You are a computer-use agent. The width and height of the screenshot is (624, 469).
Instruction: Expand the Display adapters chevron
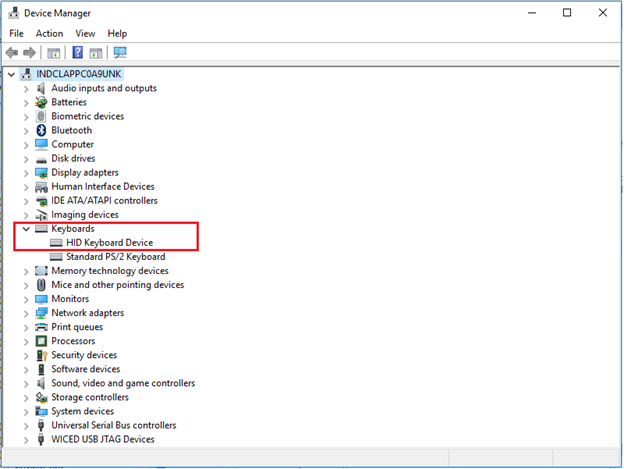pos(26,173)
